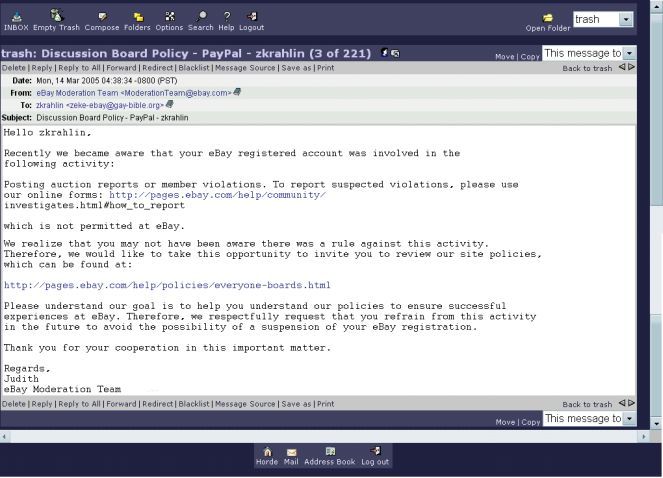Image resolution: width=663 pixels, height=478 pixels.
Task: Click the Options icon in toolbar
Action: point(169,17)
